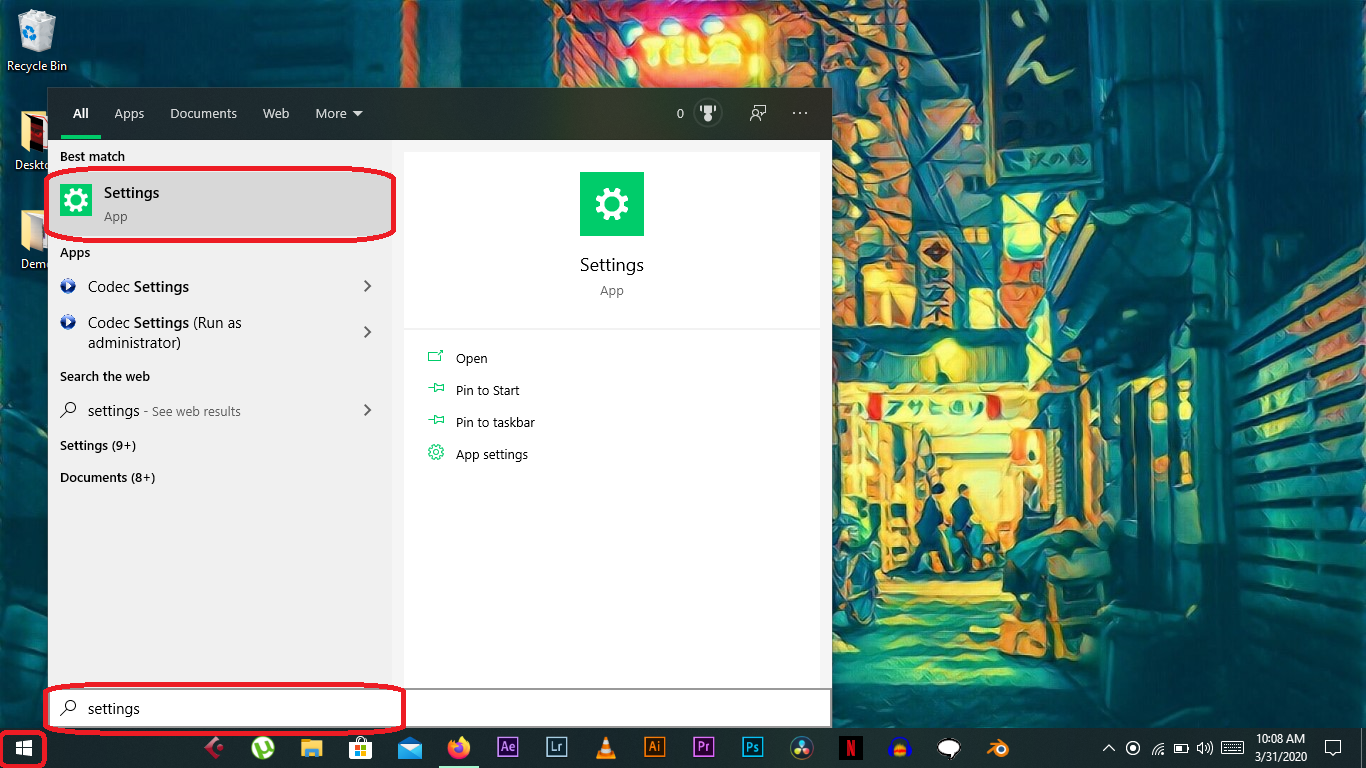Expand the More filter dropdown
Viewport: 1366px width, 768px height.
(339, 113)
